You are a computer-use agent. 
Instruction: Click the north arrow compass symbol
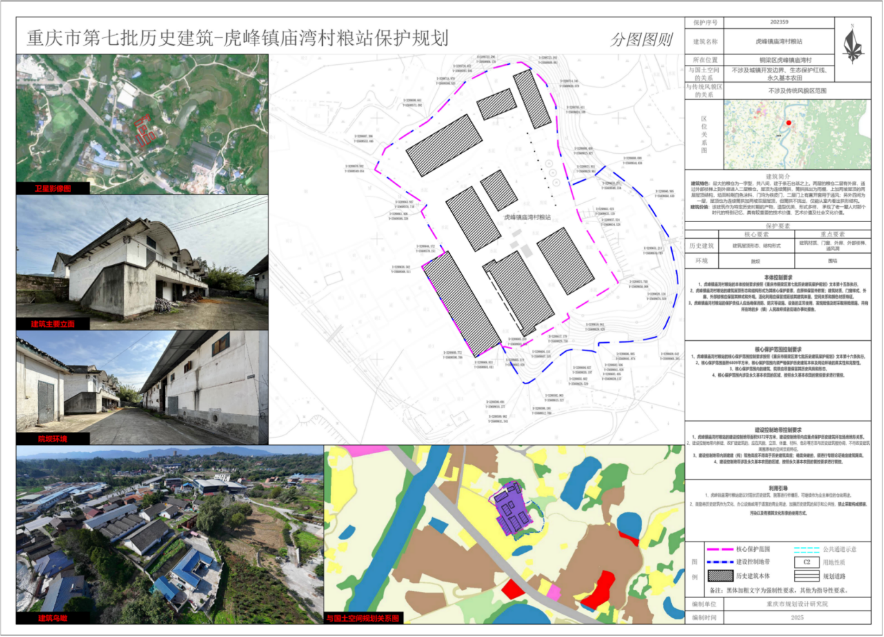pos(853,43)
